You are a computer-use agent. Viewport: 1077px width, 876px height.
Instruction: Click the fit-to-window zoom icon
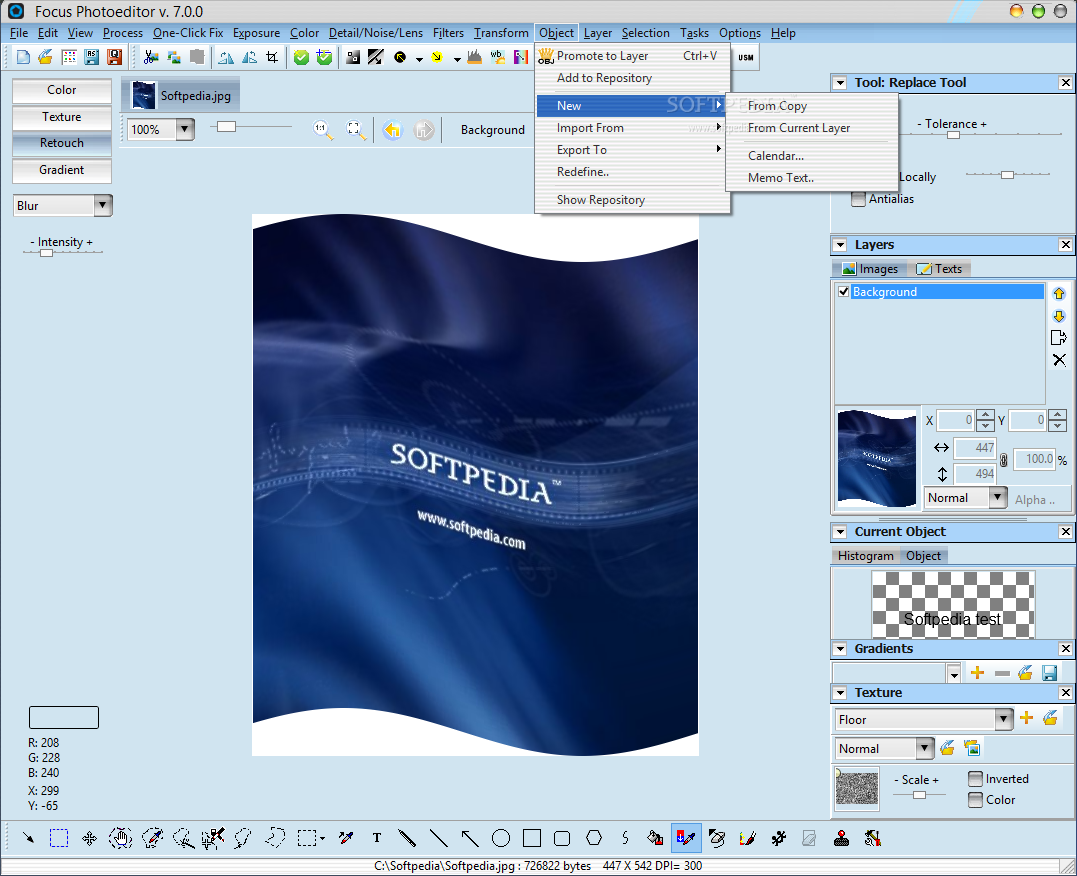(355, 129)
